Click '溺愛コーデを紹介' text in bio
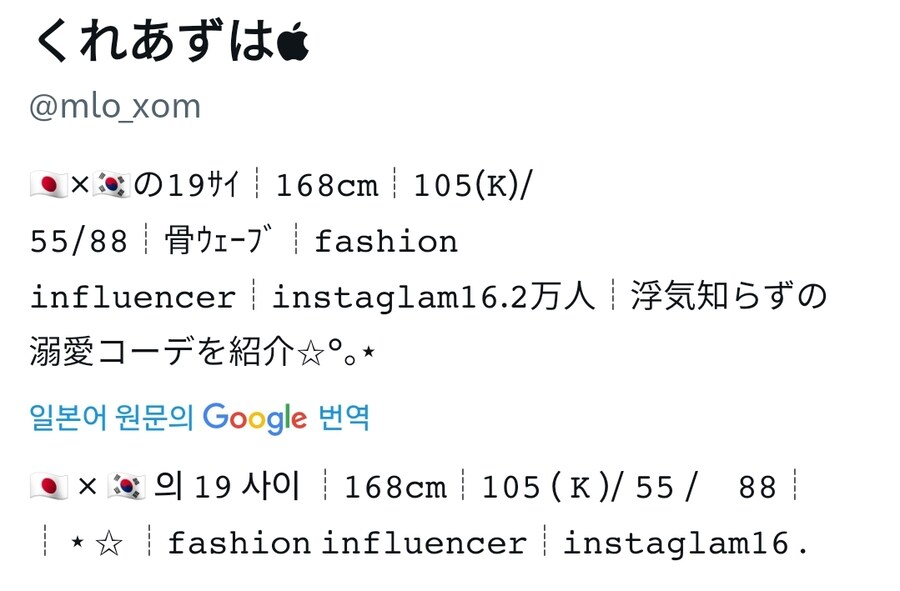The height and width of the screenshot is (591, 900). coord(162,352)
